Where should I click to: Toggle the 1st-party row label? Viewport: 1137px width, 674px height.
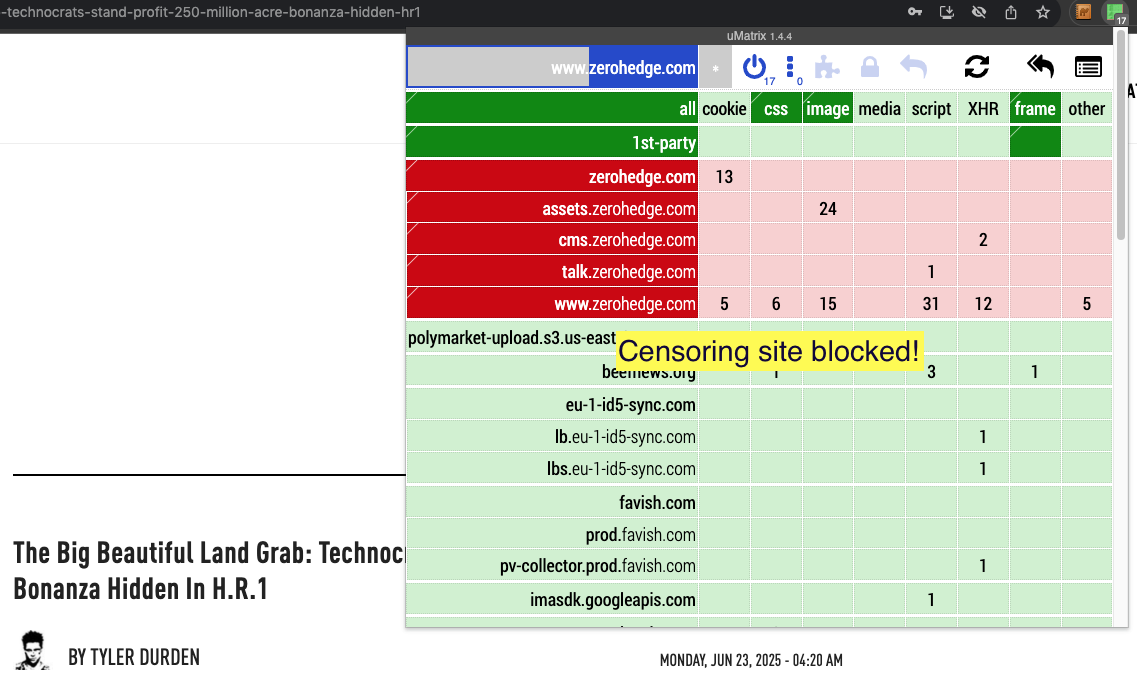(x=552, y=142)
